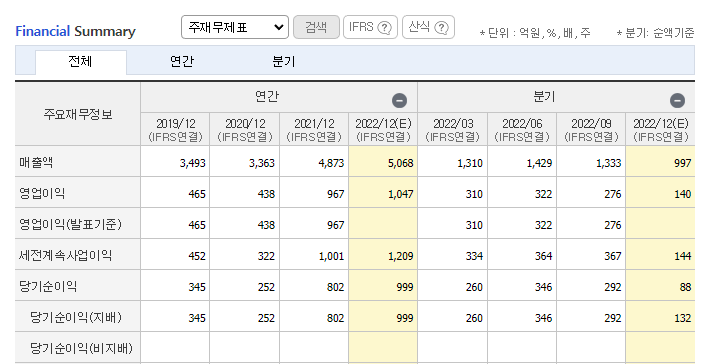
Task: Switch to the 분기 tab
Action: click(x=284, y=62)
